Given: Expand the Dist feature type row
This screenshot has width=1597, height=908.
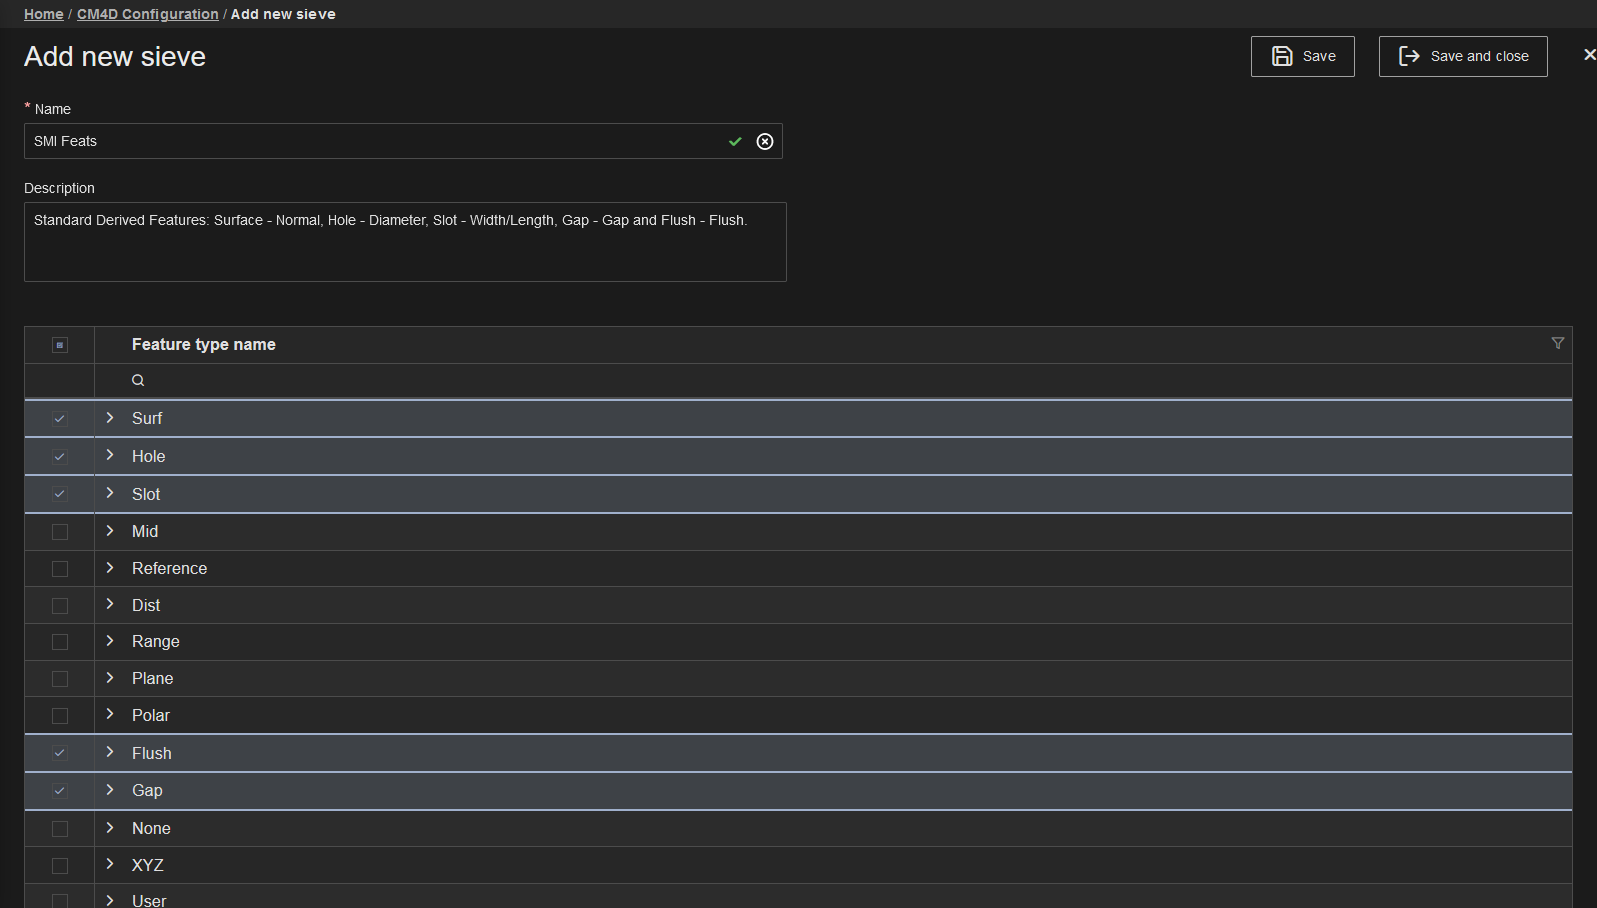Looking at the screenshot, I should pos(110,604).
